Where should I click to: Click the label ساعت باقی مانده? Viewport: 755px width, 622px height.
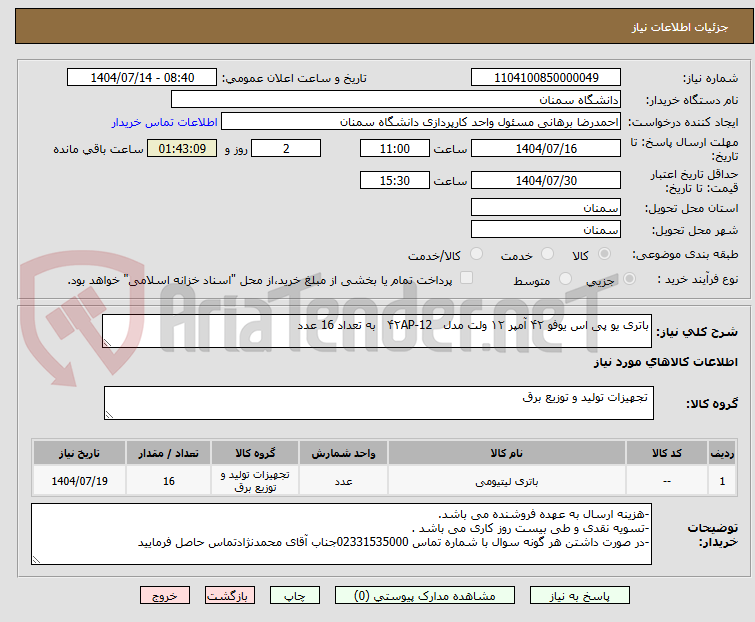pos(98,149)
